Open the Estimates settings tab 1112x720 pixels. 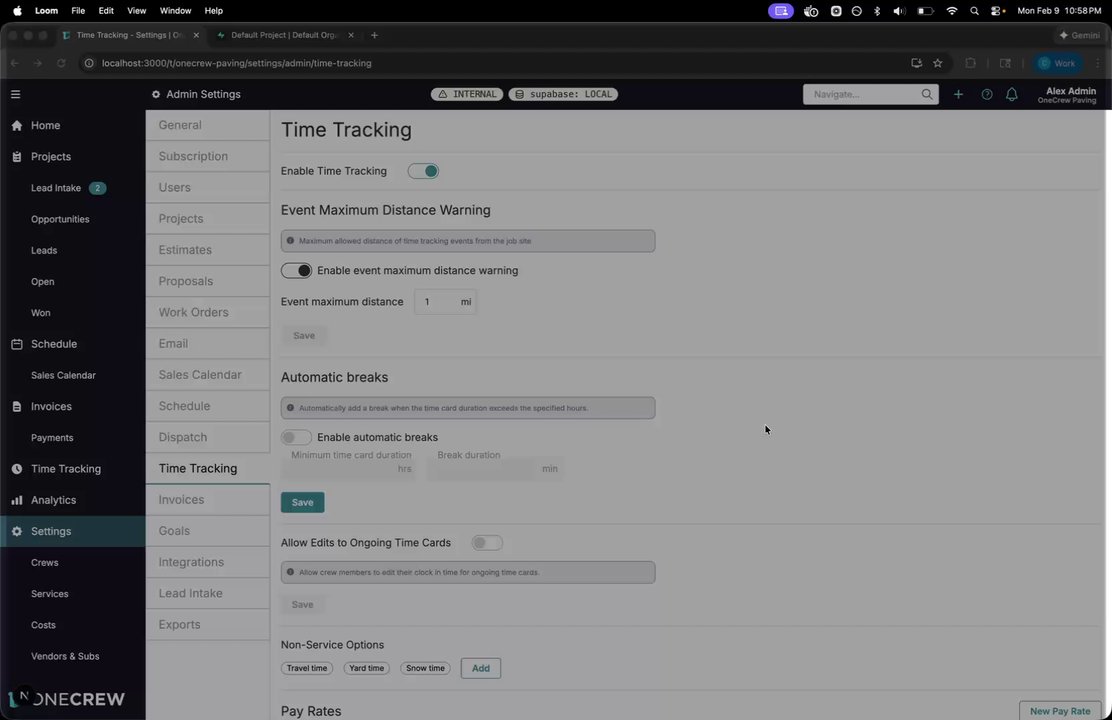[x=208, y=250]
